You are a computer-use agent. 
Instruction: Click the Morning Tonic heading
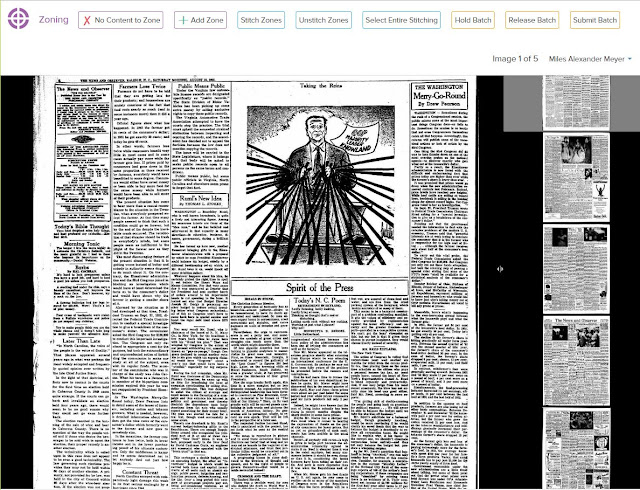tap(82, 244)
